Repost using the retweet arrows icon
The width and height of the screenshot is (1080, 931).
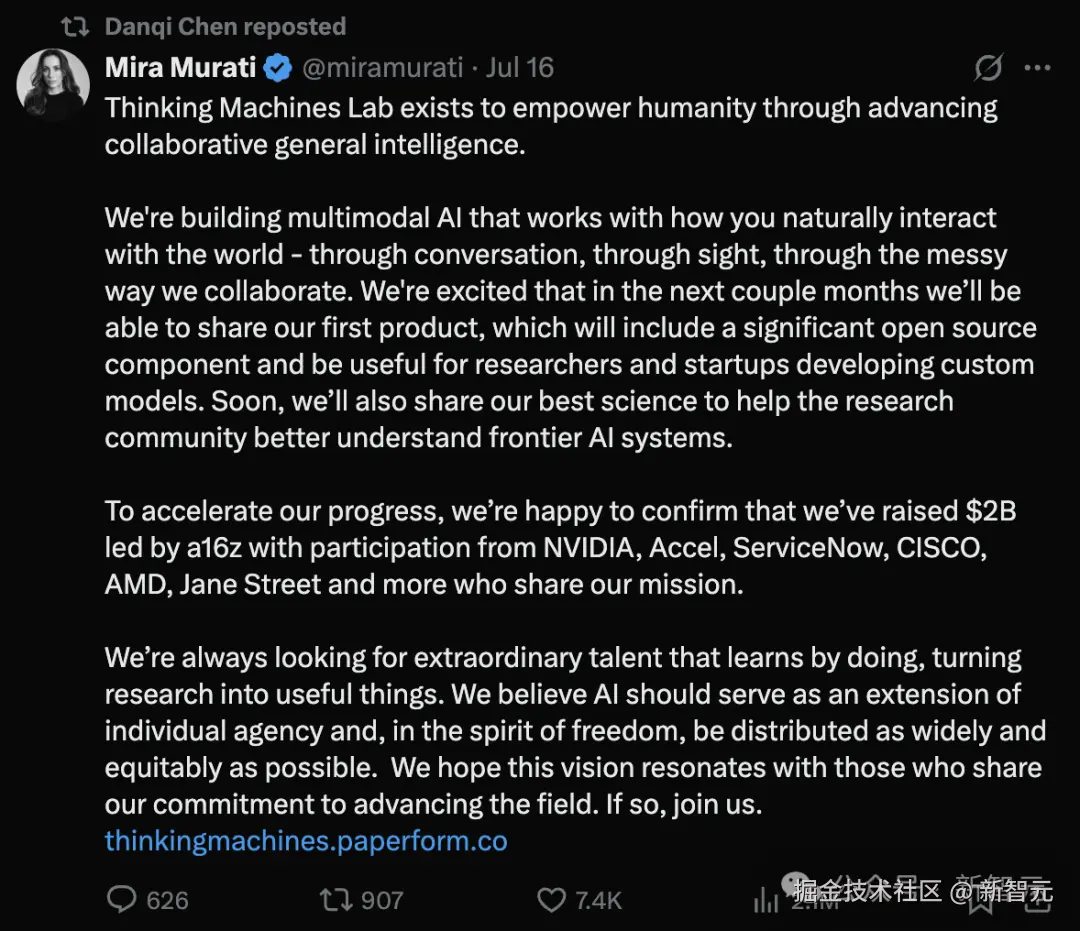point(336,899)
